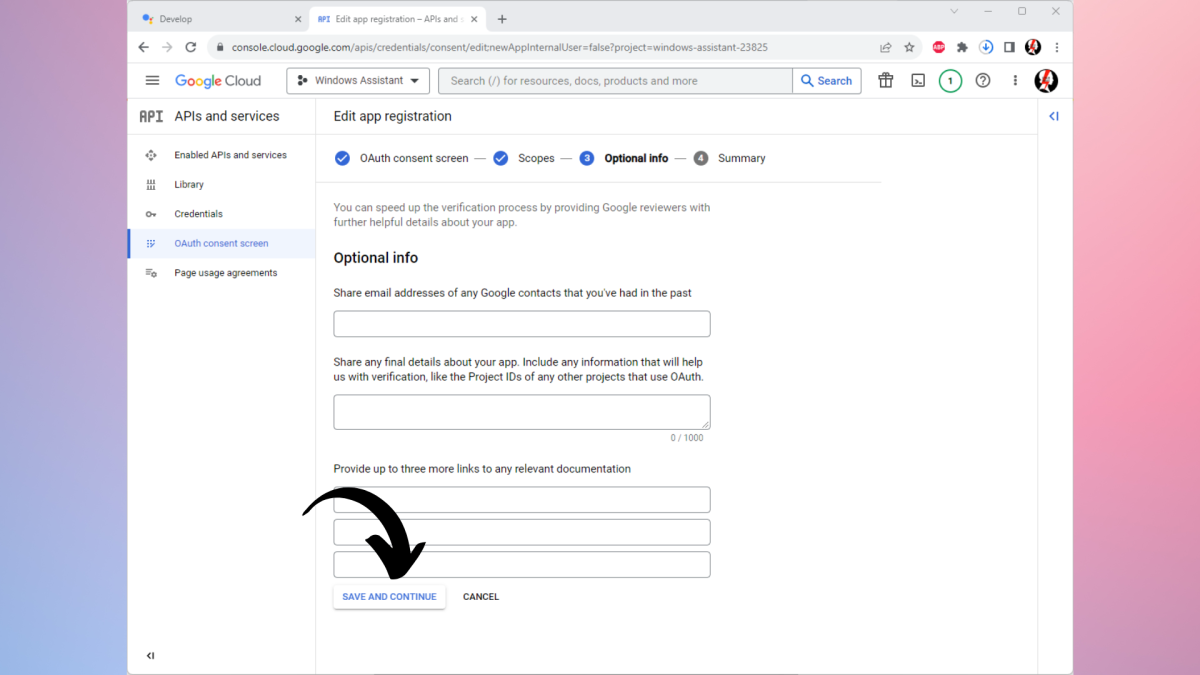The width and height of the screenshot is (1200, 675).
Task: Click the Google account avatar in console header
Action: [x=1046, y=81]
